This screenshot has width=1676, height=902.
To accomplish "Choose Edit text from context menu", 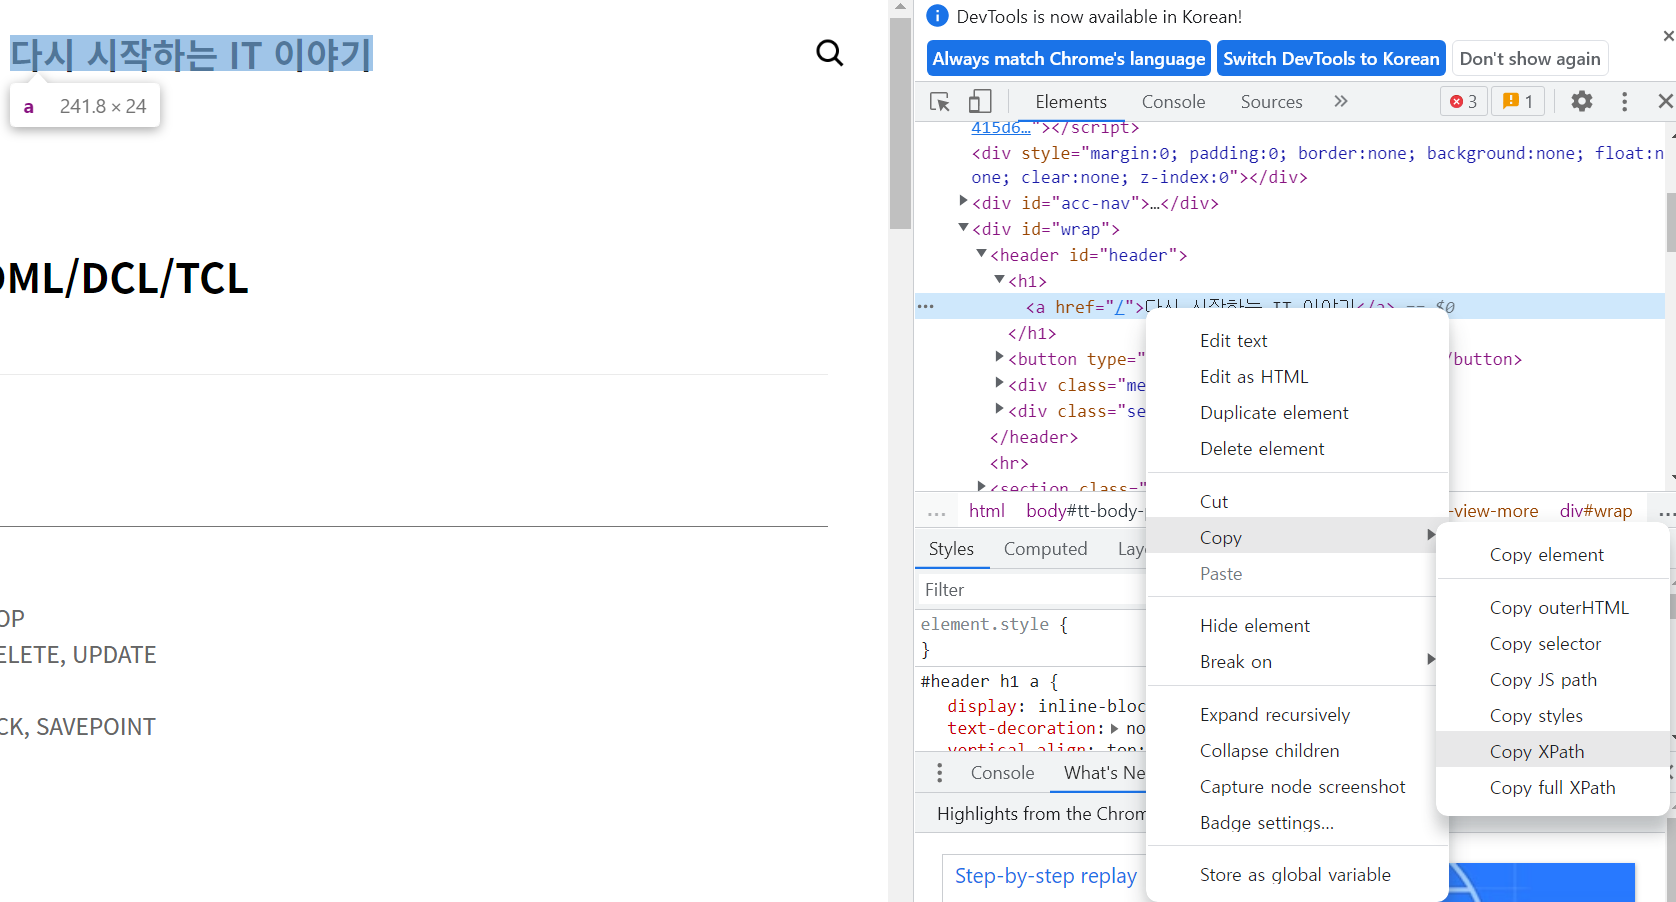I will [x=1297, y=341].
